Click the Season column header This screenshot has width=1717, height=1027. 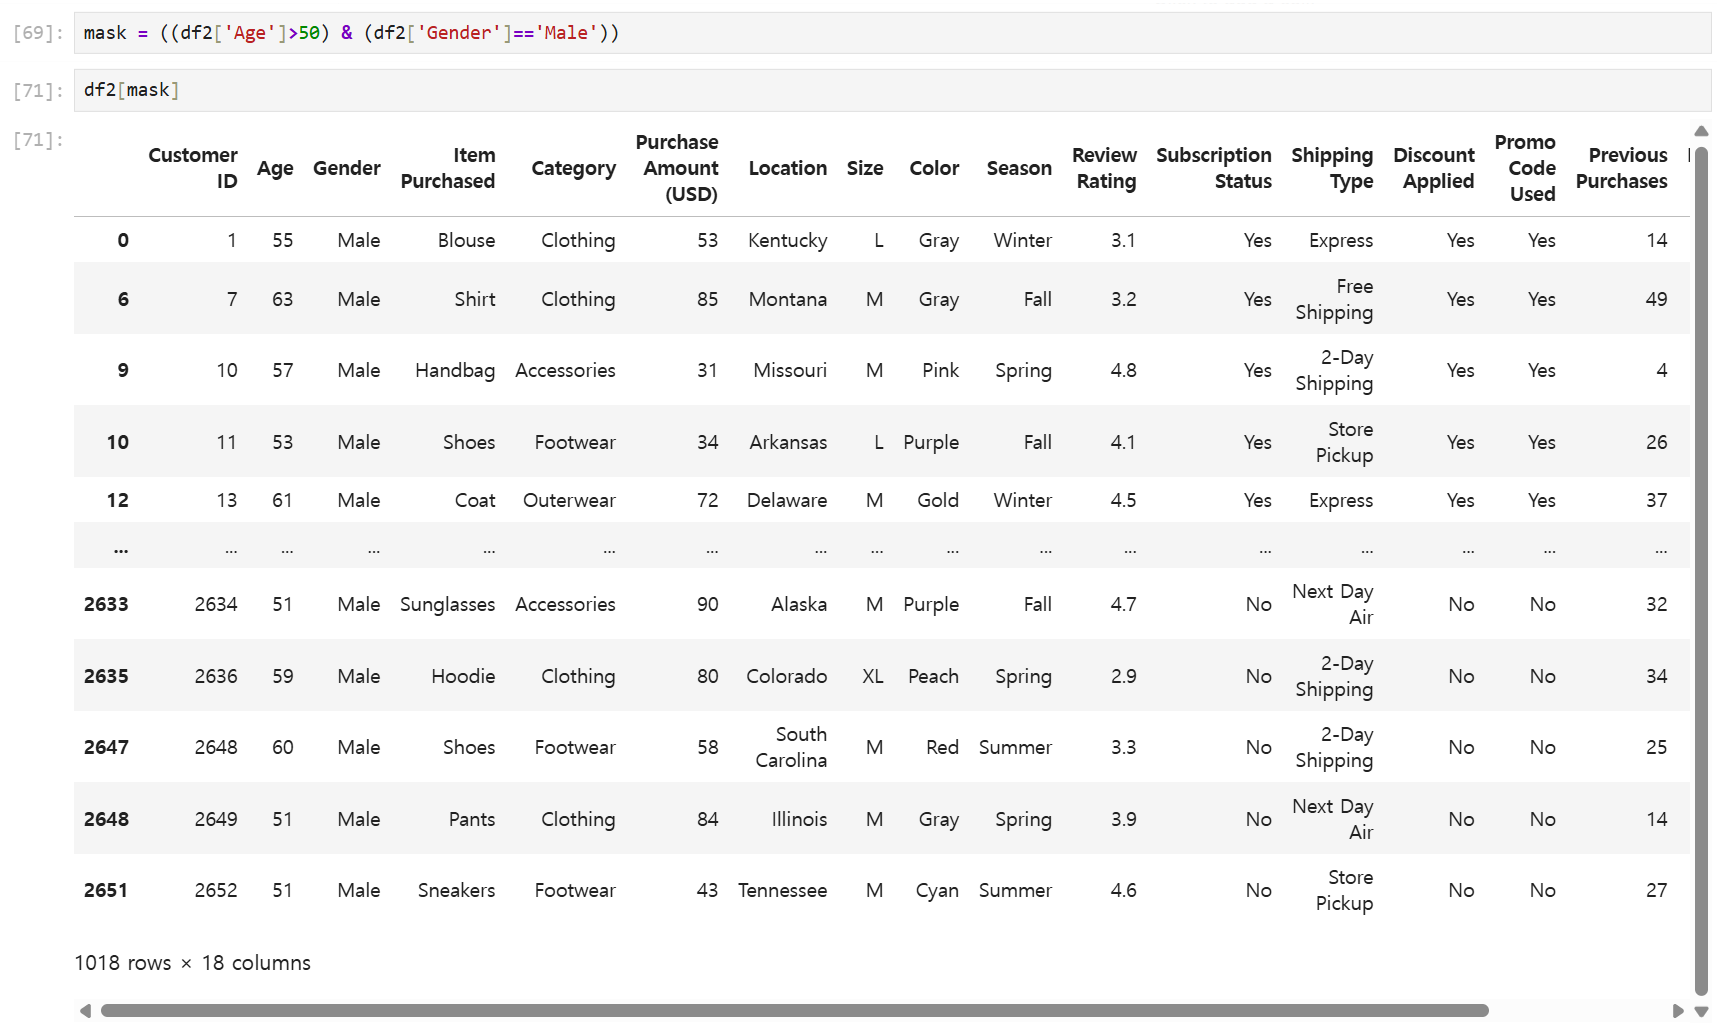click(x=1019, y=168)
